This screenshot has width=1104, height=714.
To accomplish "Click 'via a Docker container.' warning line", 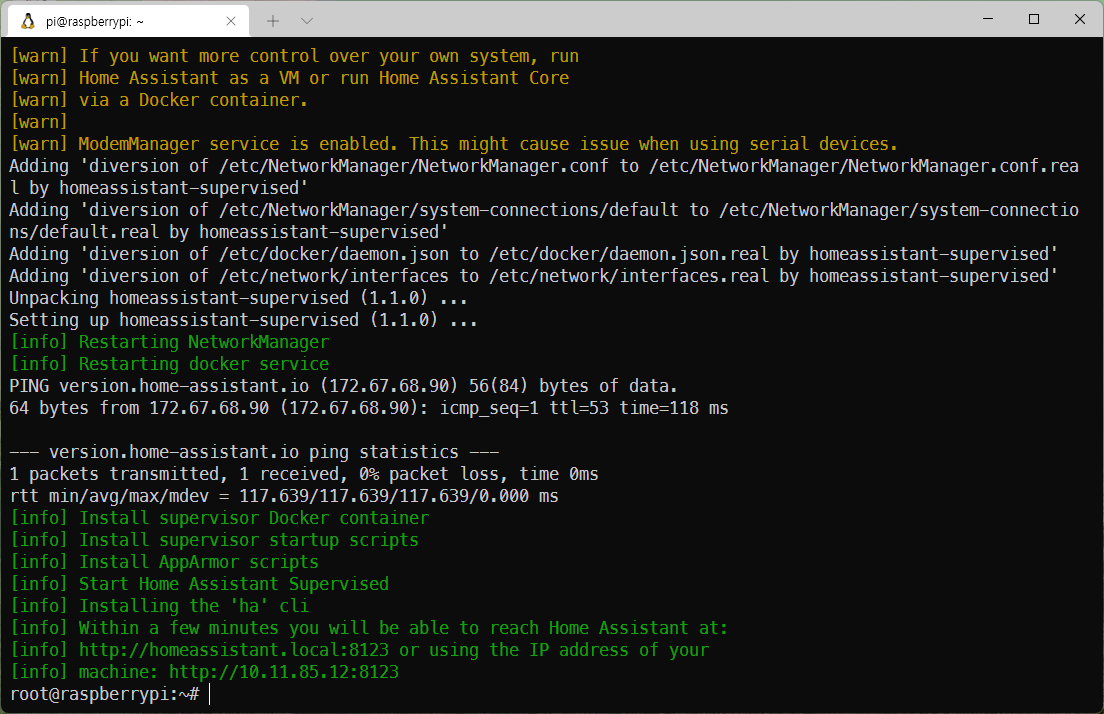I will point(159,100).
